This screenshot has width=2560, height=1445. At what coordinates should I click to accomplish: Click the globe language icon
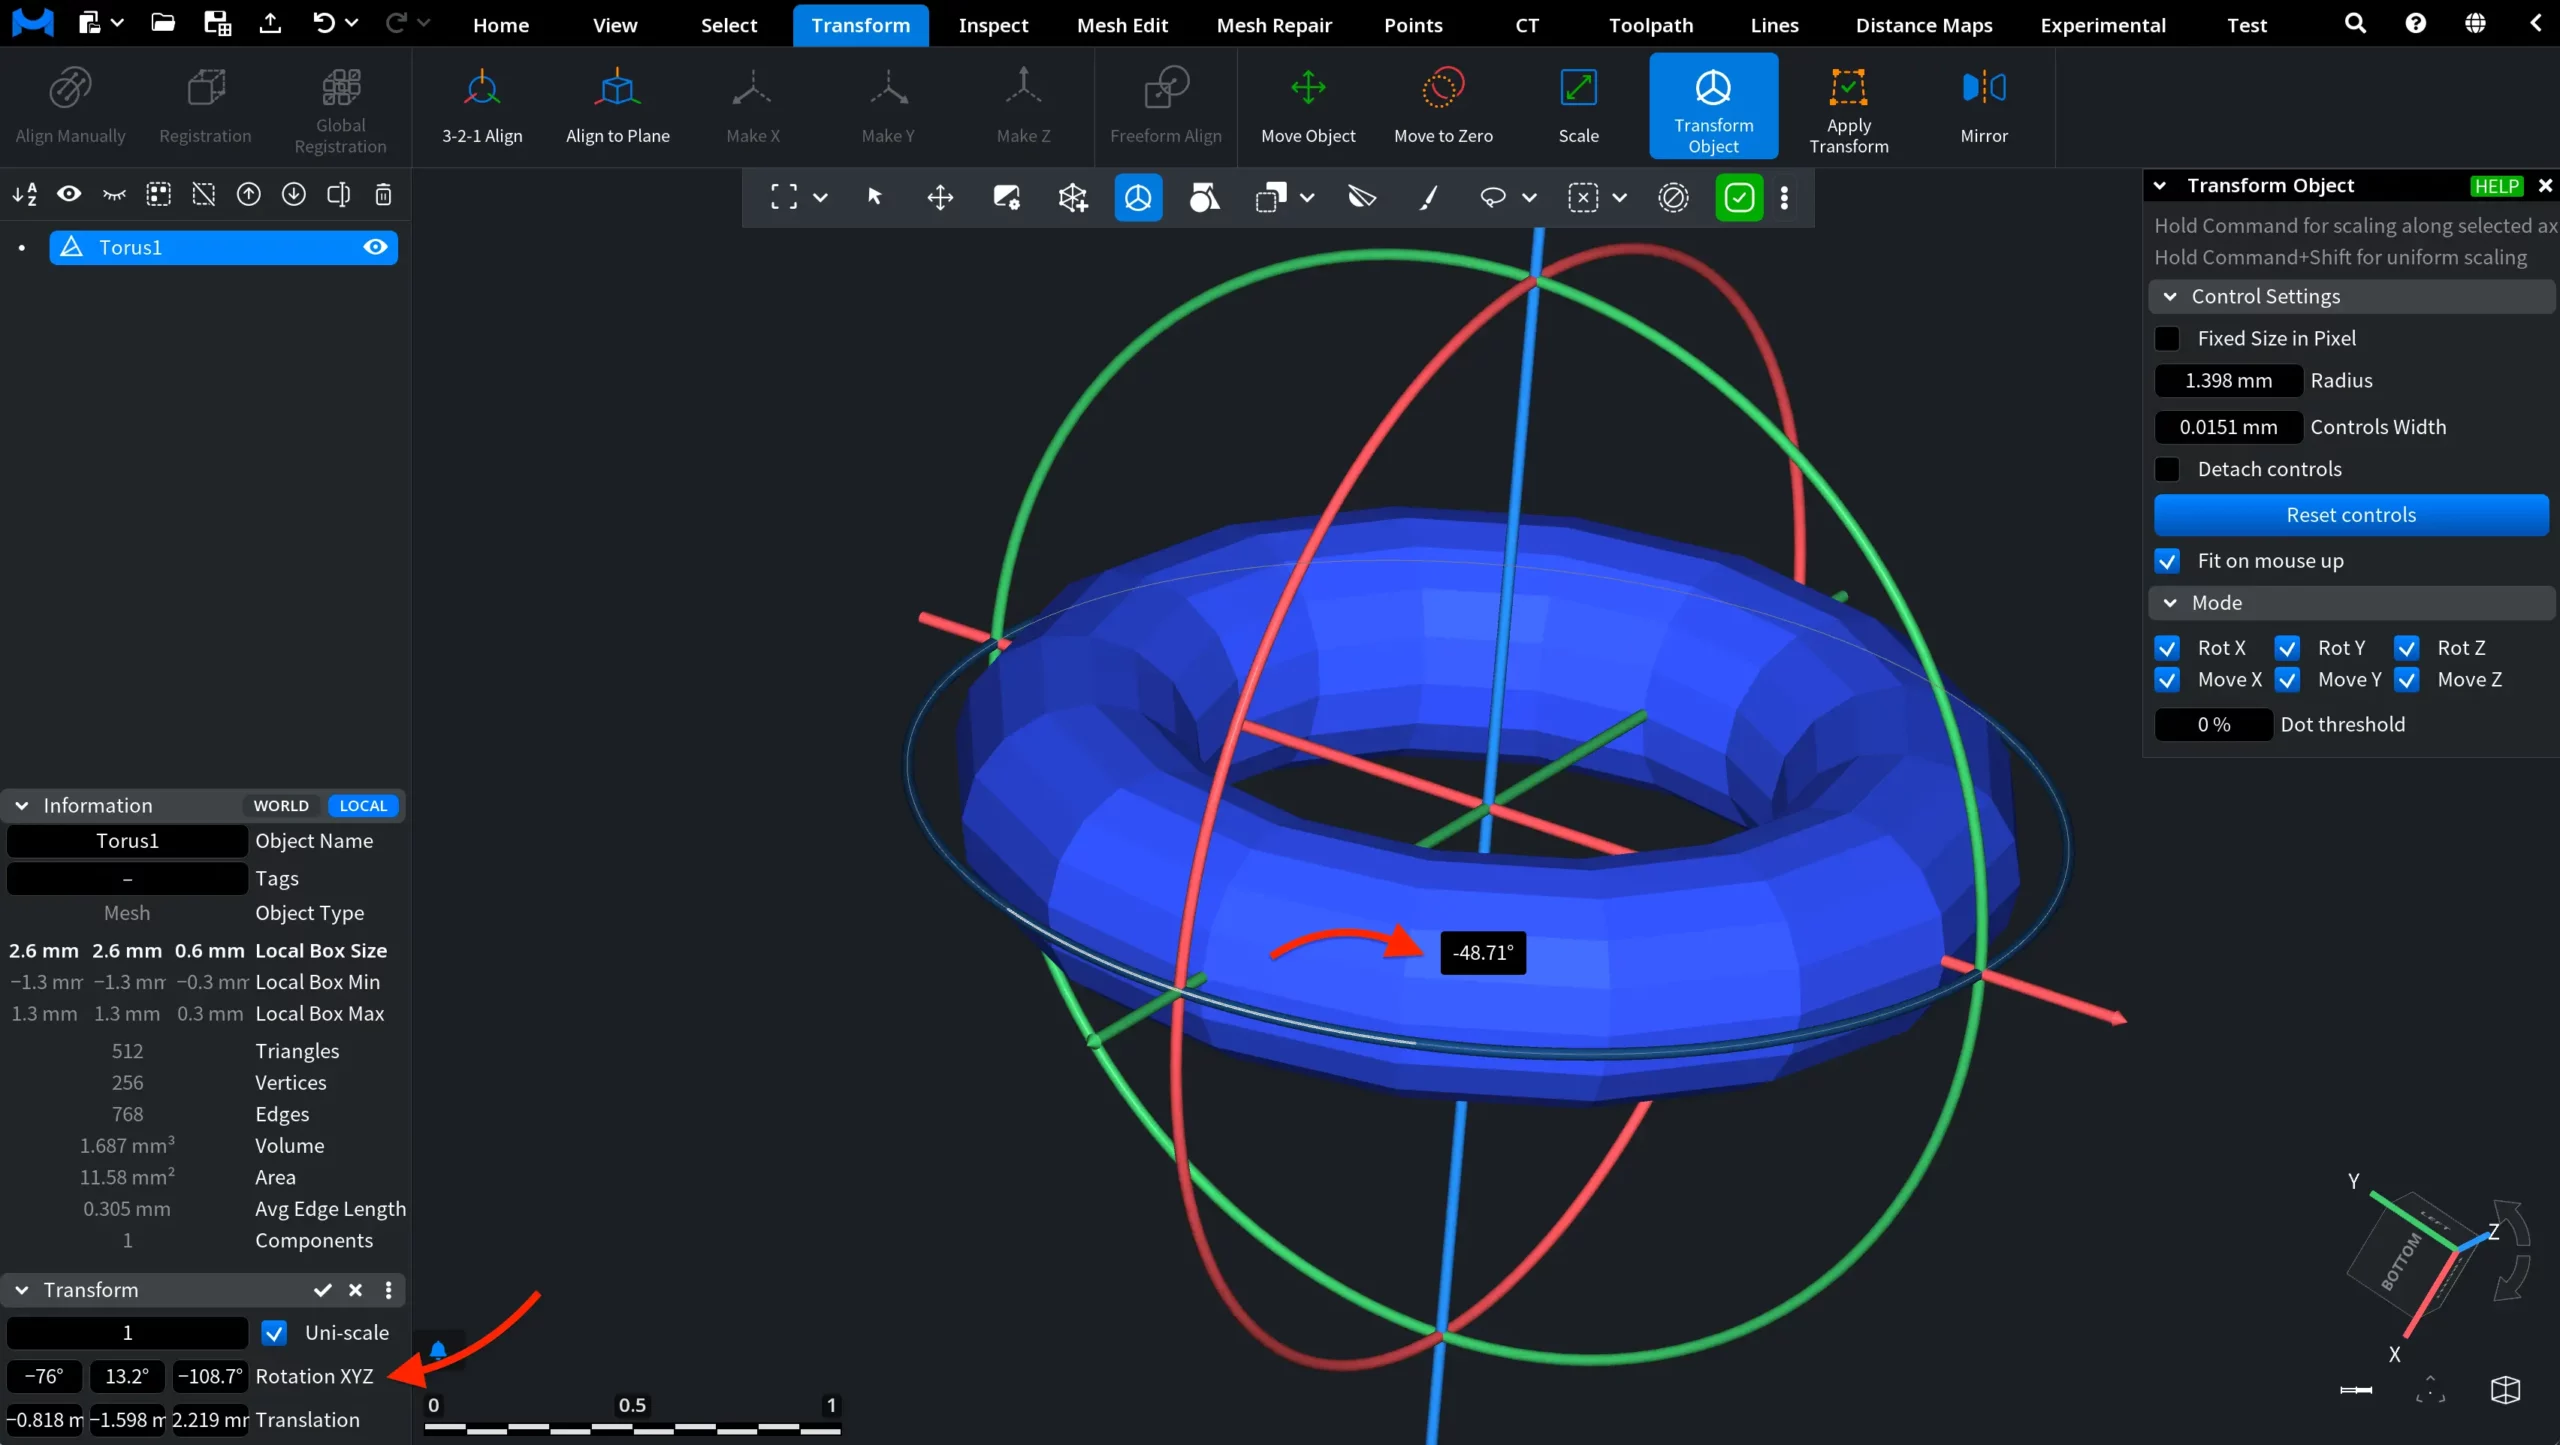[x=2475, y=23]
